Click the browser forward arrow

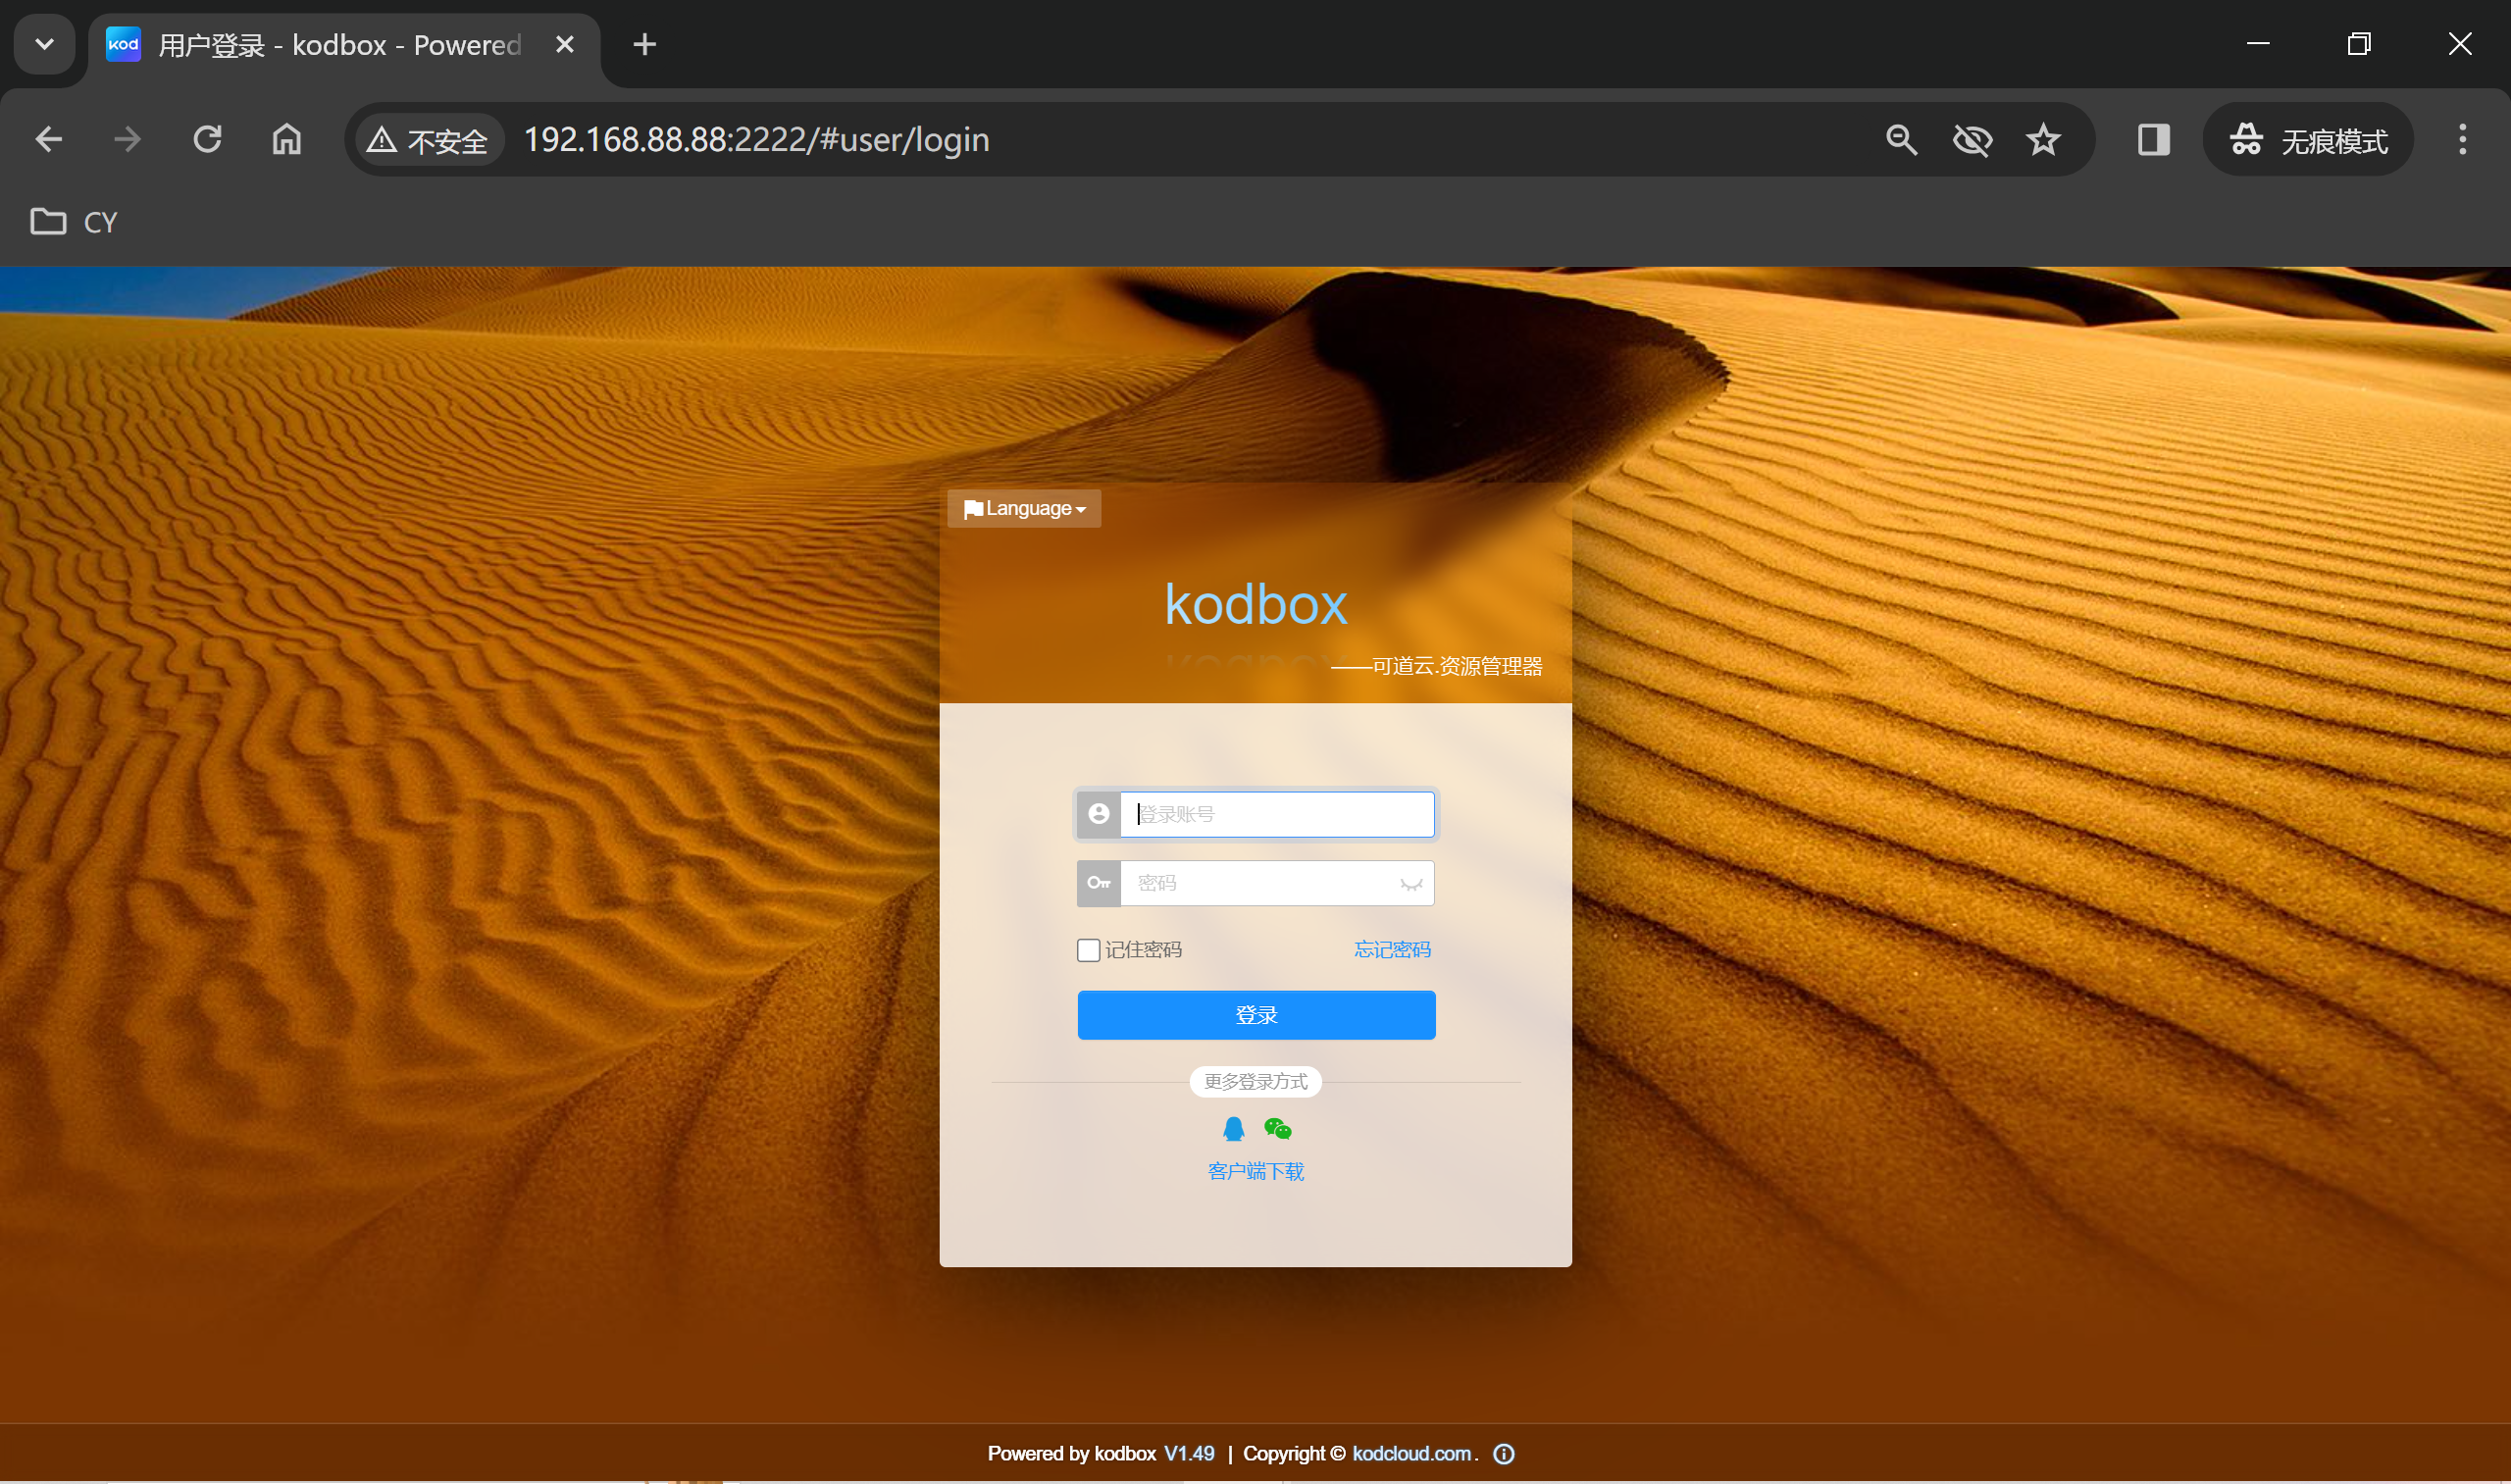(x=128, y=139)
